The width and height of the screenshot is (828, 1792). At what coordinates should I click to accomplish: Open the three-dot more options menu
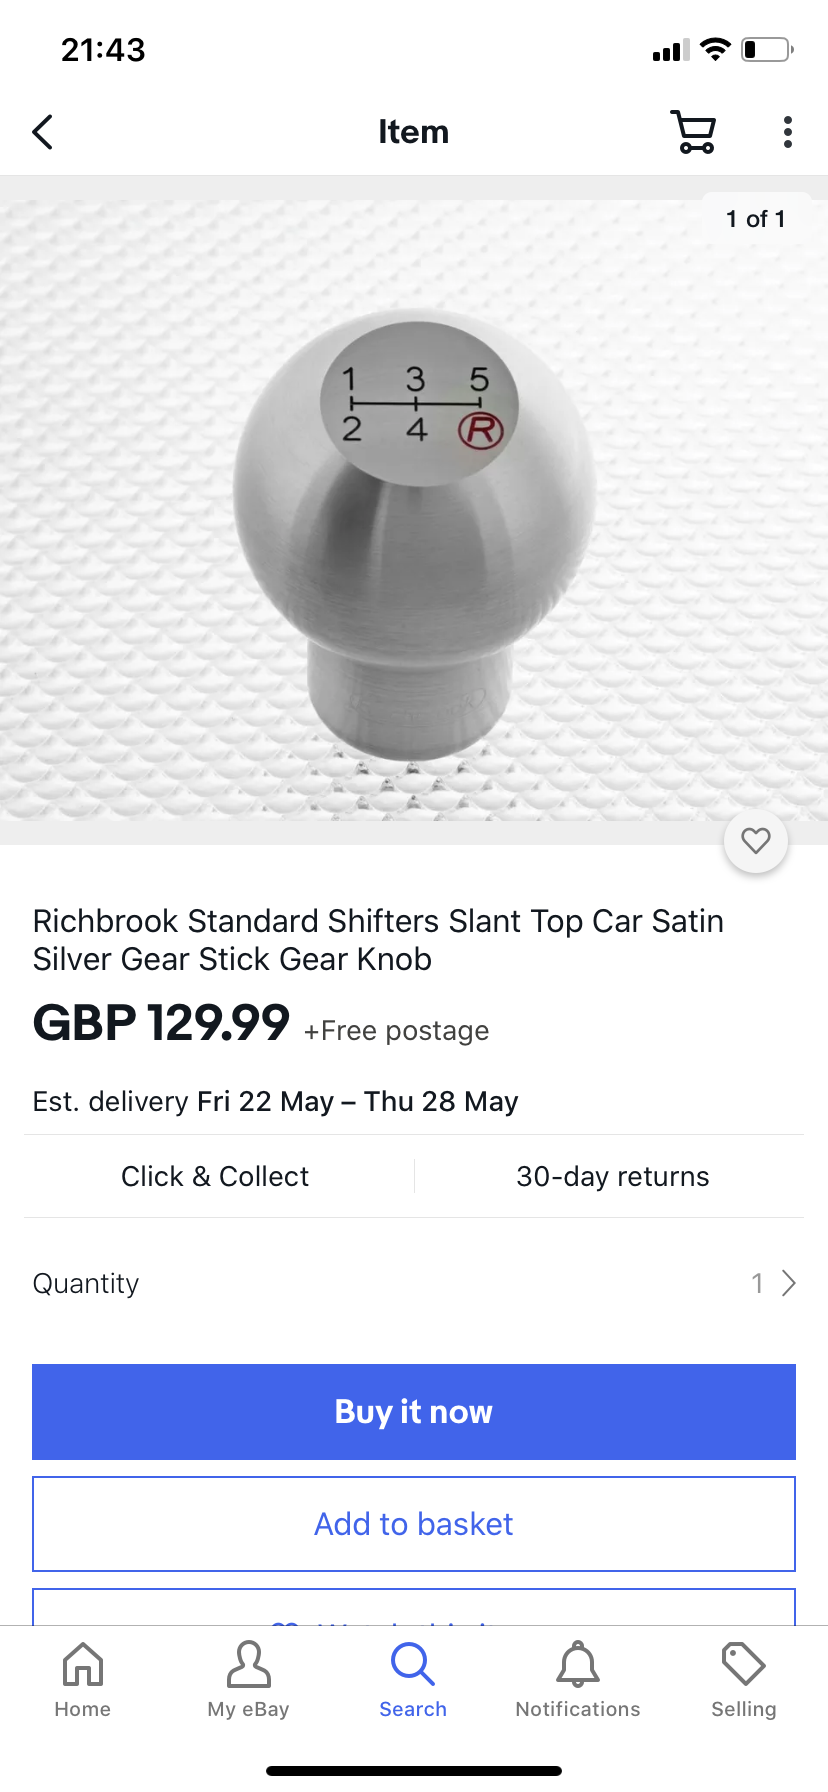788,132
